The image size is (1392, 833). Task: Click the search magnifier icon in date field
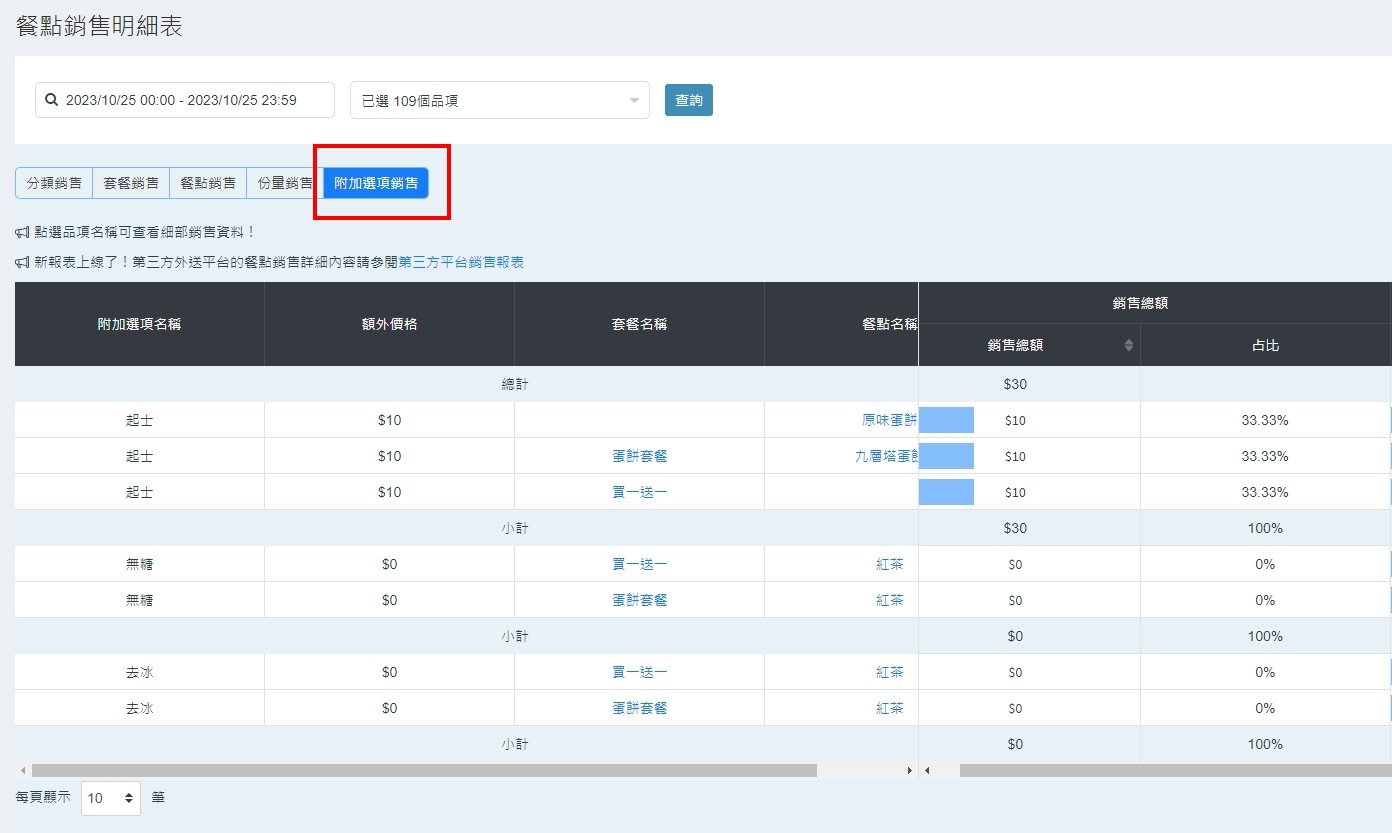tap(52, 100)
